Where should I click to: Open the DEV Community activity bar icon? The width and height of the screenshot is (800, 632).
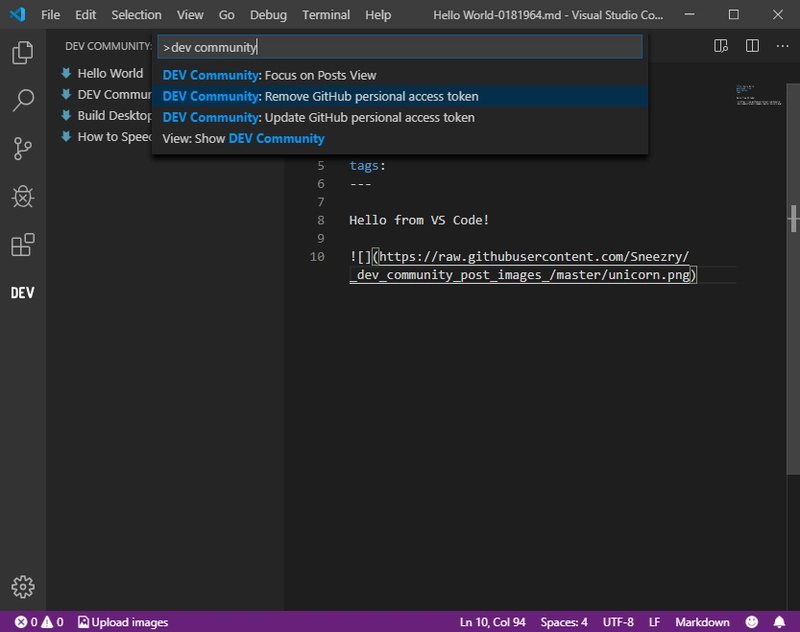(x=22, y=293)
